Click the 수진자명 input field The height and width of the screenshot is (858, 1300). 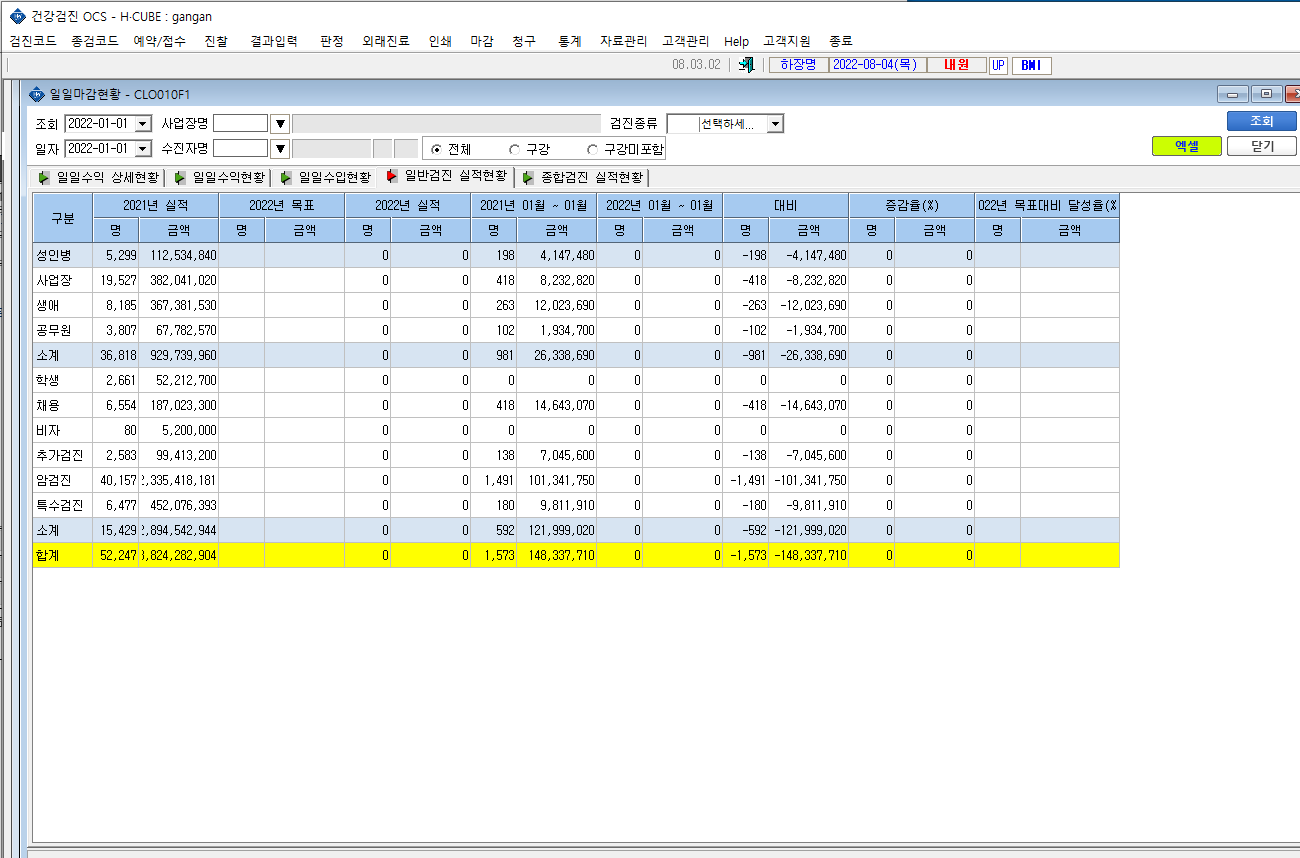[240, 149]
